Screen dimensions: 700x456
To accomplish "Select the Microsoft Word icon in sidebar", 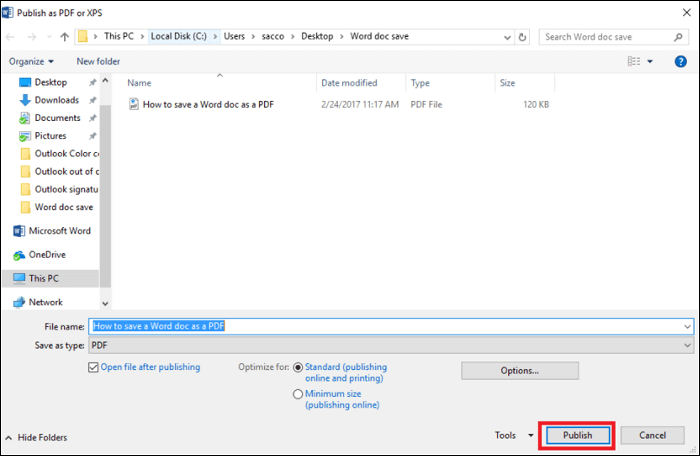I will 20,231.
